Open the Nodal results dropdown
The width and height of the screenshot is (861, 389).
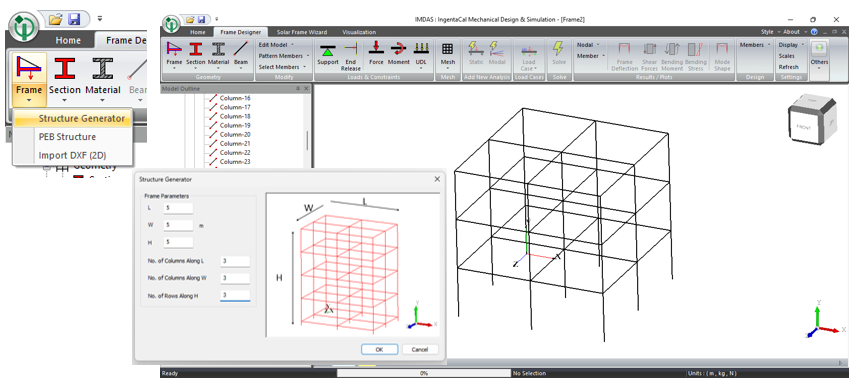pos(588,45)
